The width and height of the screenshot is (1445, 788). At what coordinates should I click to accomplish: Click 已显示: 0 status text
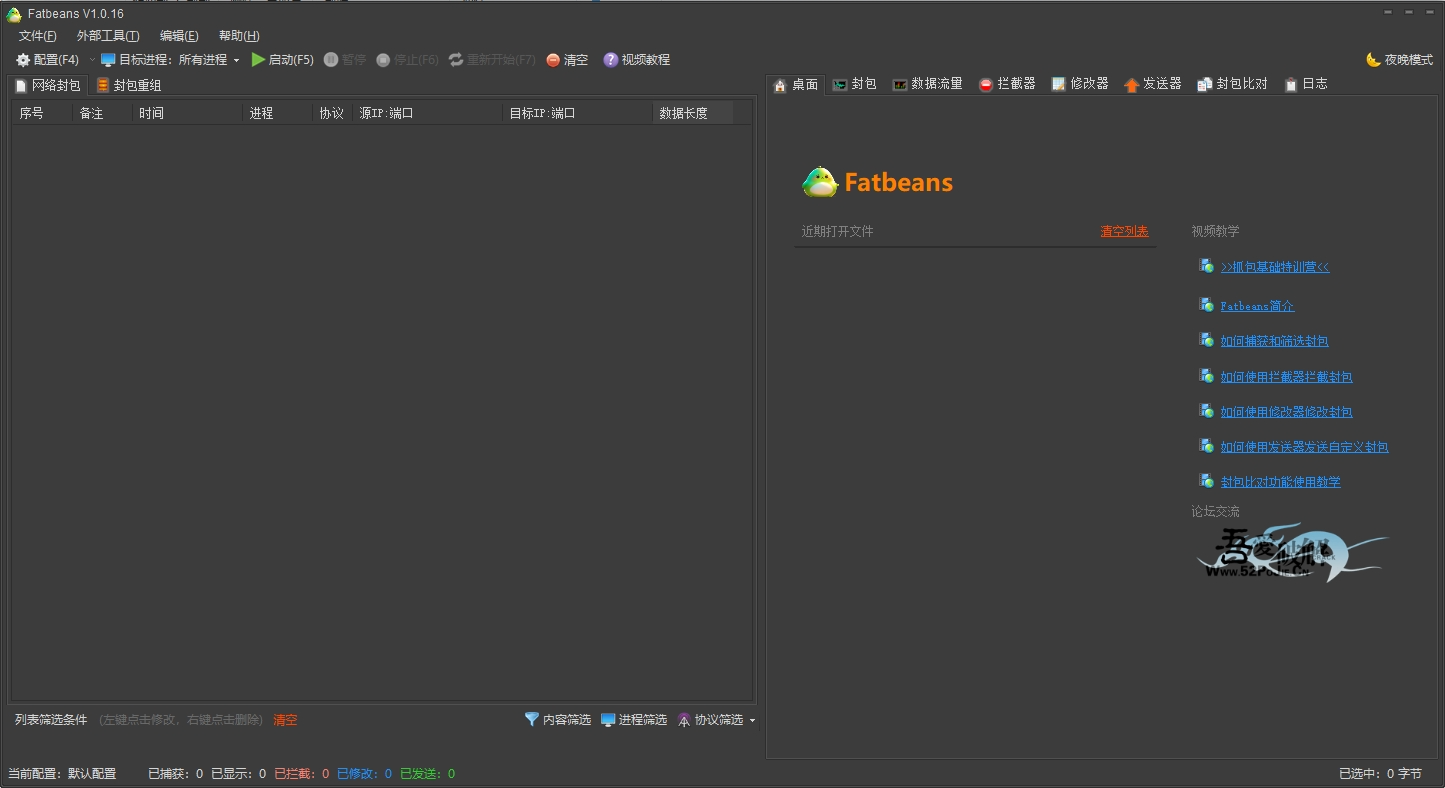click(238, 774)
